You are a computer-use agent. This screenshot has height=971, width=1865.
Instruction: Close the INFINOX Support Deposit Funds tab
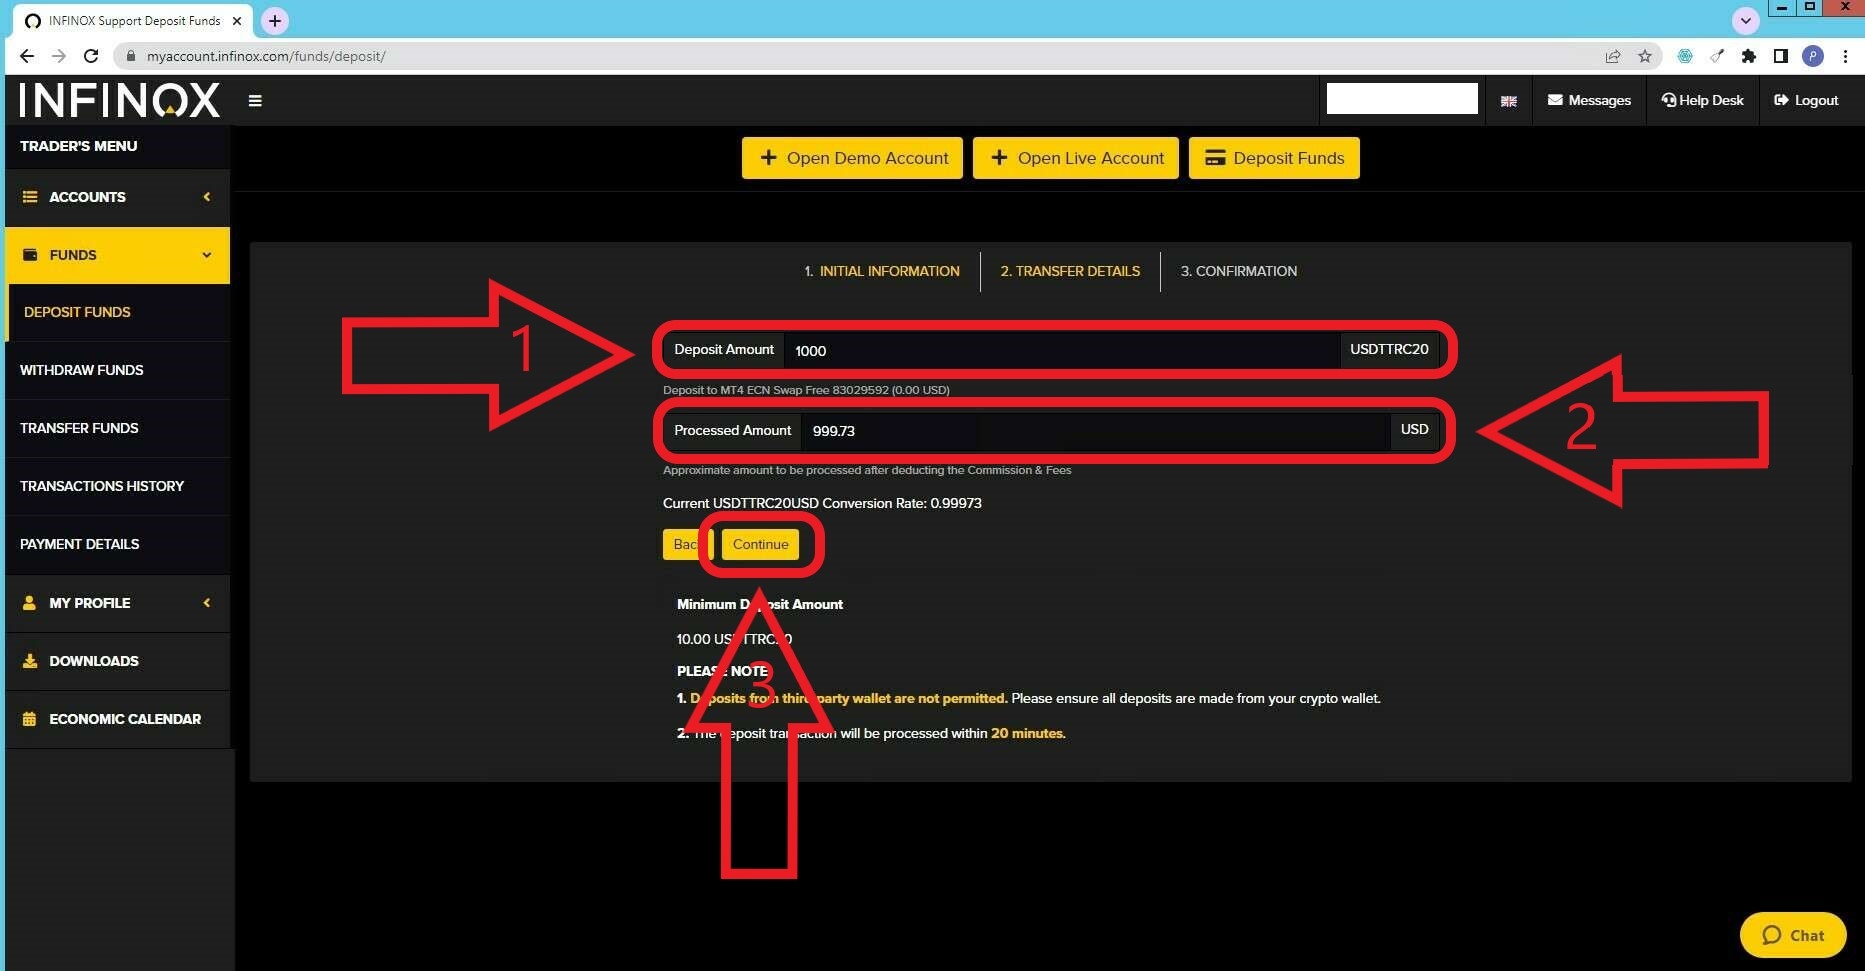237,21
